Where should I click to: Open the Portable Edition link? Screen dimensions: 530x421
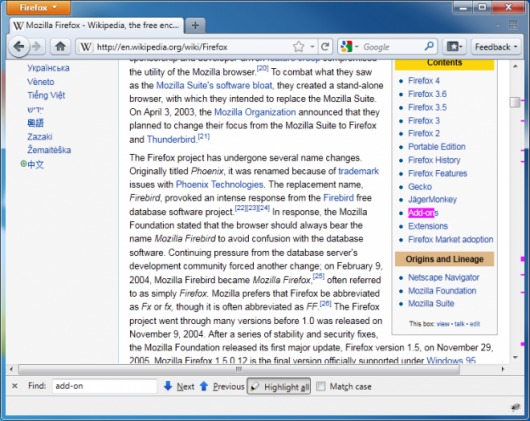[437, 147]
